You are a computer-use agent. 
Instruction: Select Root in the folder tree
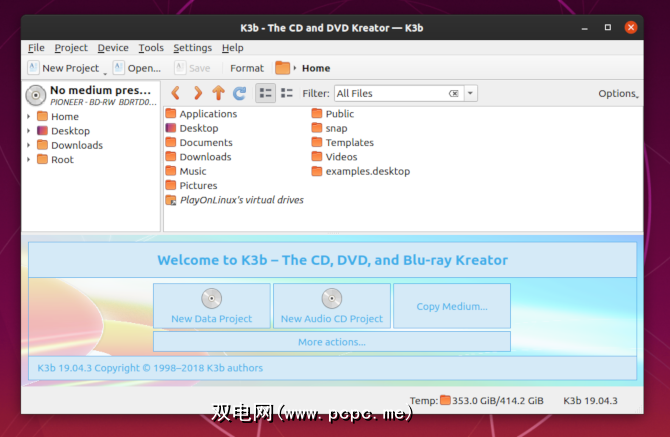[62, 159]
